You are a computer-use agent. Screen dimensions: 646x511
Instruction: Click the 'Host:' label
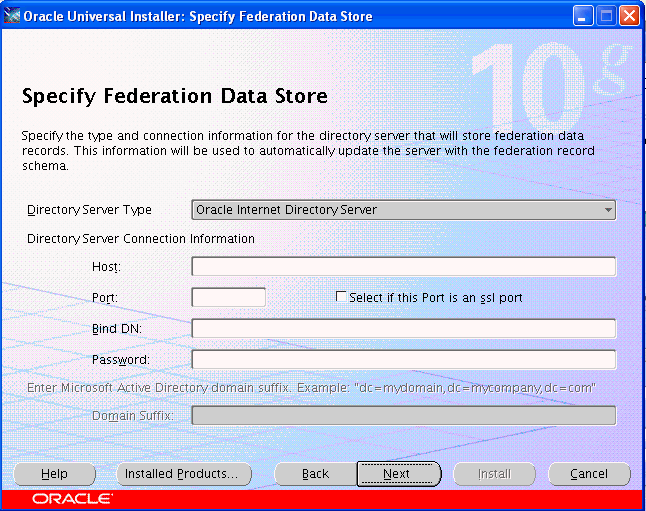click(x=106, y=267)
